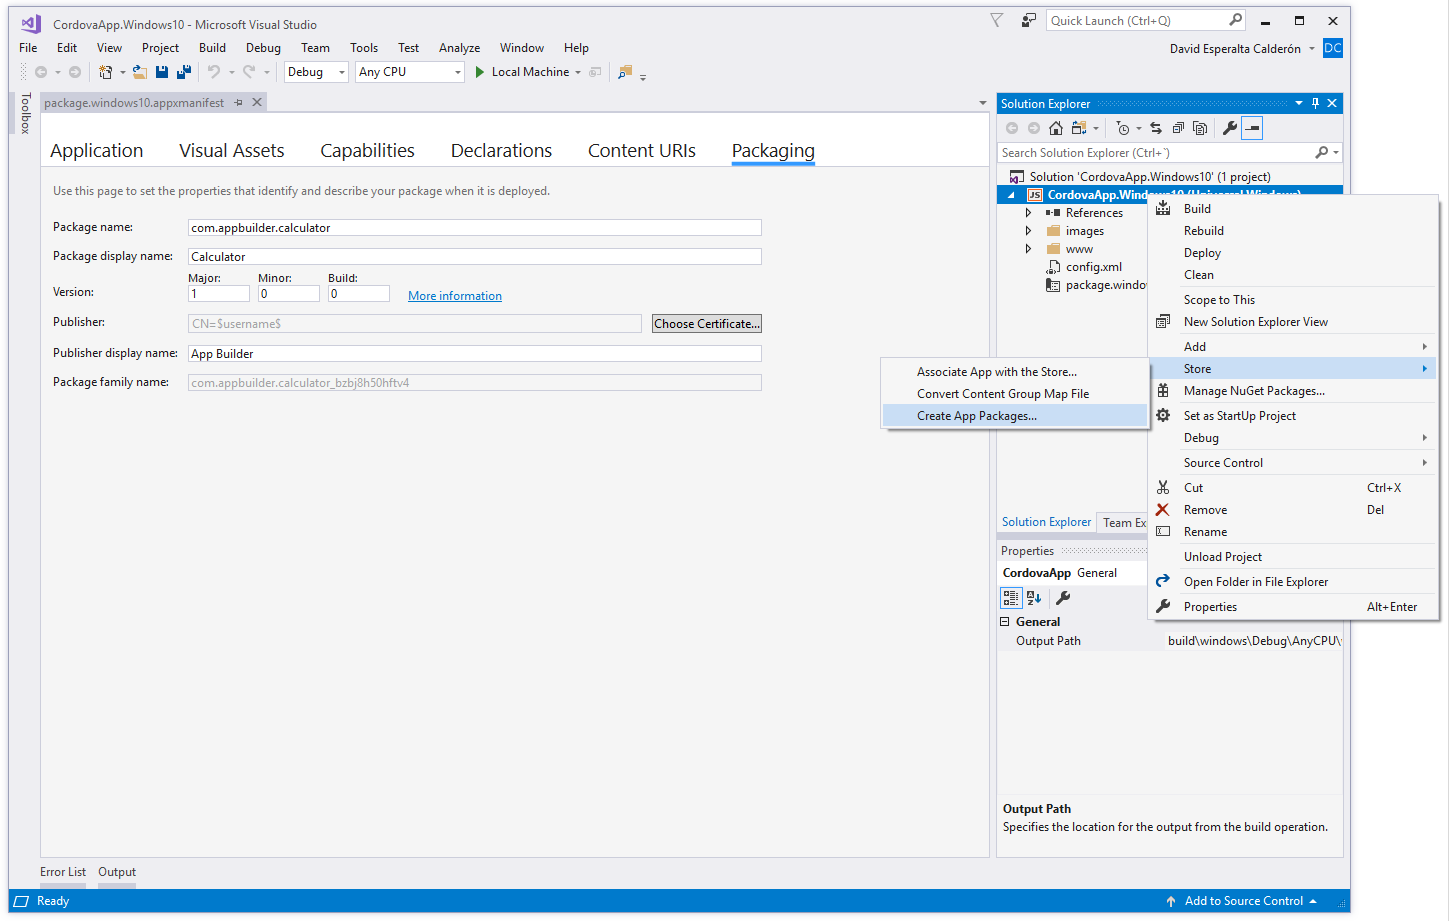1449x921 pixels.
Task: Click the Open File folder icon in toolbar
Action: [x=140, y=72]
